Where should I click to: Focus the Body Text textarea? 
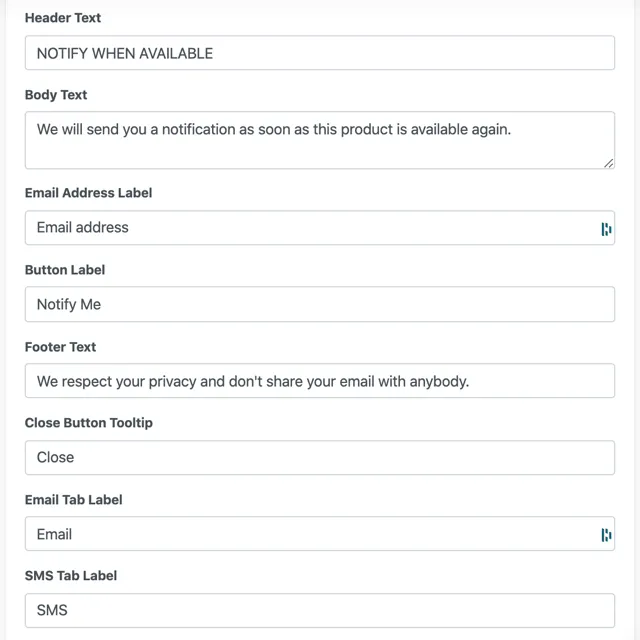click(x=320, y=140)
